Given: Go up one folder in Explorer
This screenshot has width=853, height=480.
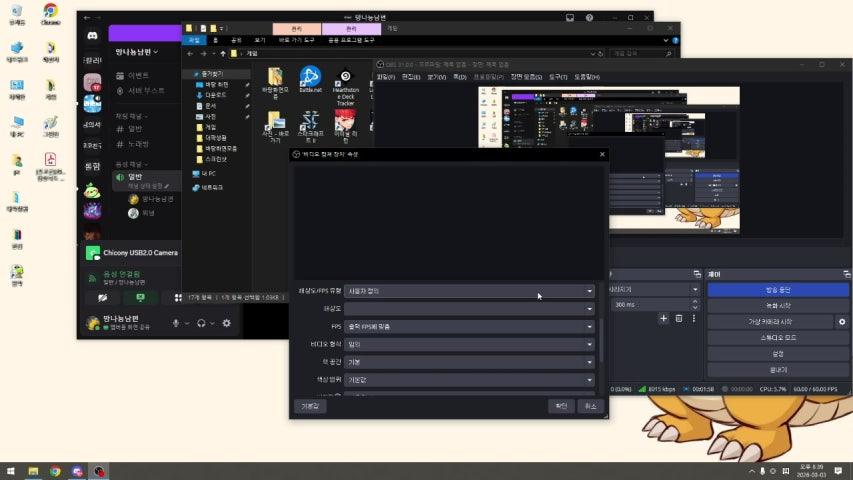Looking at the screenshot, I should click(223, 53).
